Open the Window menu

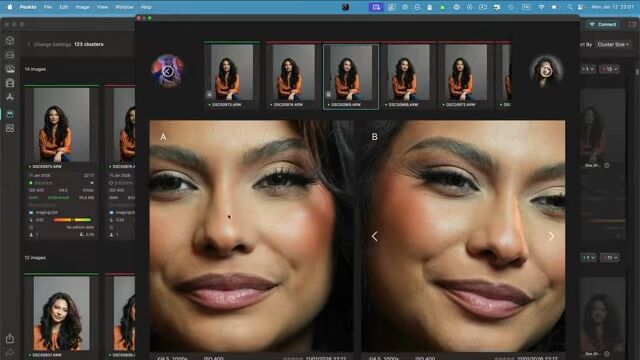tap(124, 7)
